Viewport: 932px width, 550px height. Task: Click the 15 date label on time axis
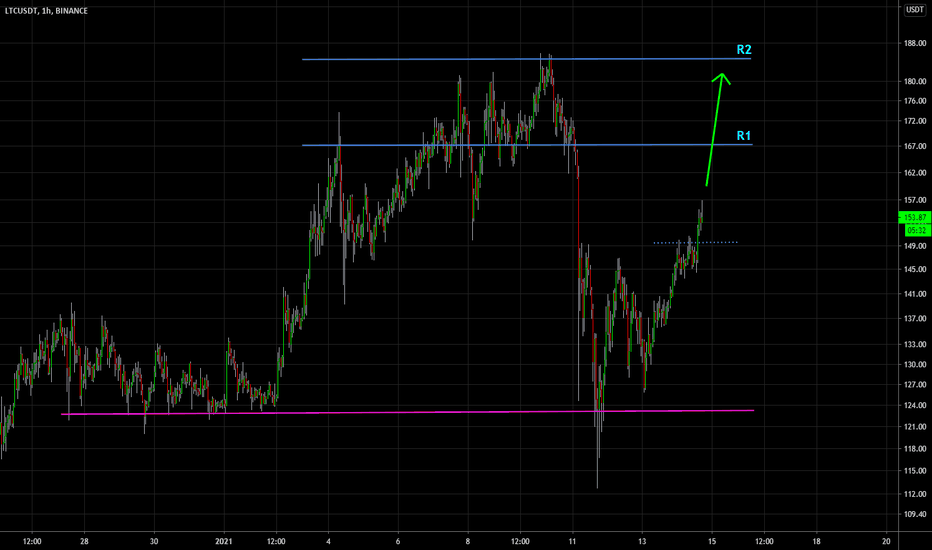pyautogui.click(x=712, y=541)
